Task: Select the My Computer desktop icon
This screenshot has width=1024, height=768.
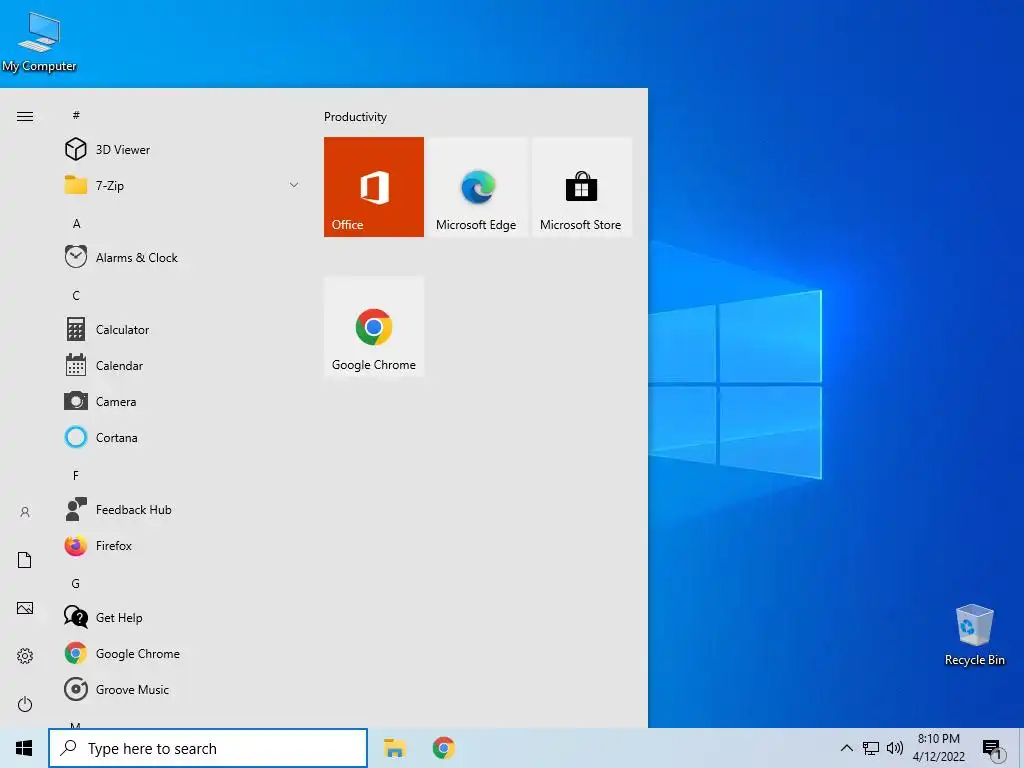Action: point(39,42)
